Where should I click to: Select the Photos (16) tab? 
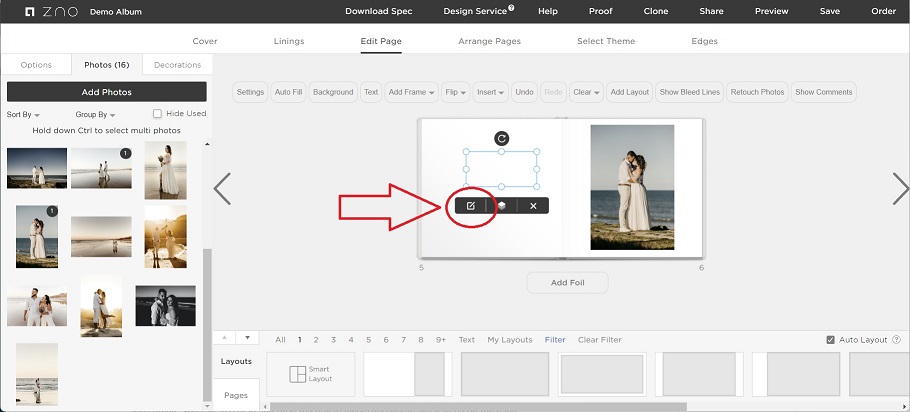click(x=107, y=65)
